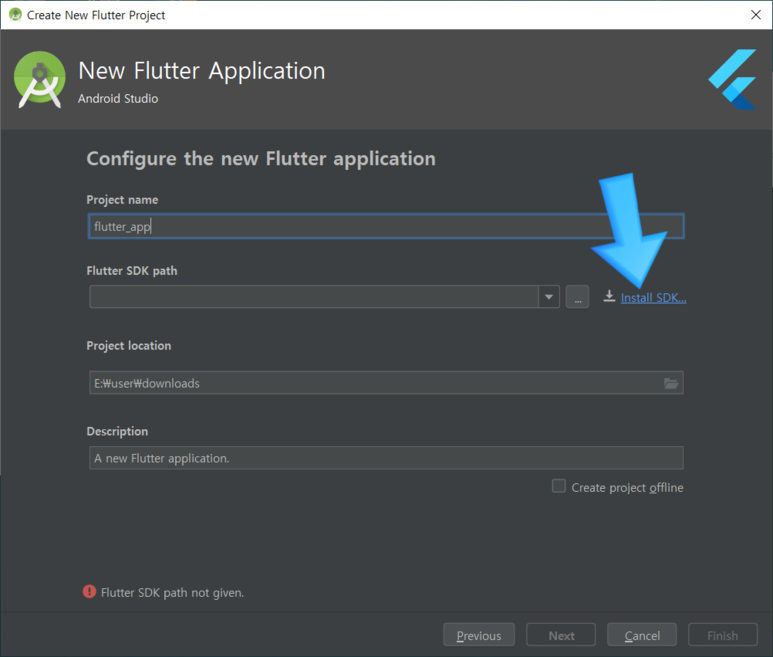Click the 'Project name' label

(x=122, y=200)
